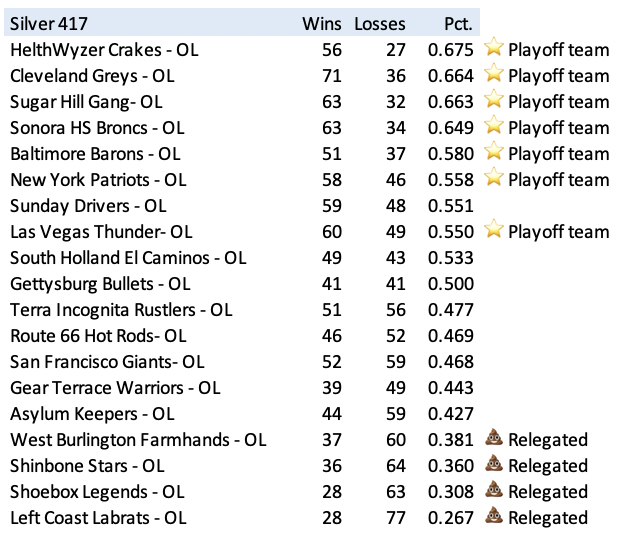This screenshot has width=624, height=538.
Task: Click the star icon beside HelthWyzer Crakes
Action: pos(494,49)
